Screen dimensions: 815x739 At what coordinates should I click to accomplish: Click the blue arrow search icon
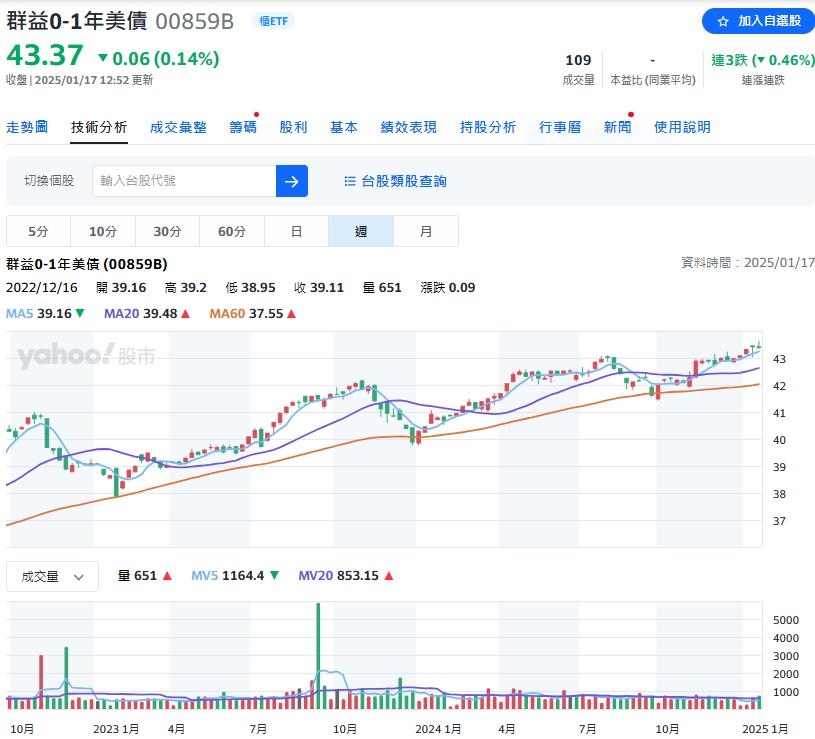click(x=291, y=181)
